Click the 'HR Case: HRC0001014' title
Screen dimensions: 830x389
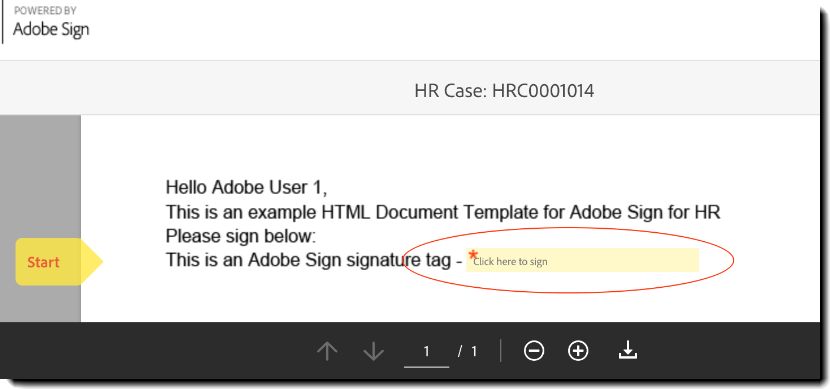pos(504,91)
